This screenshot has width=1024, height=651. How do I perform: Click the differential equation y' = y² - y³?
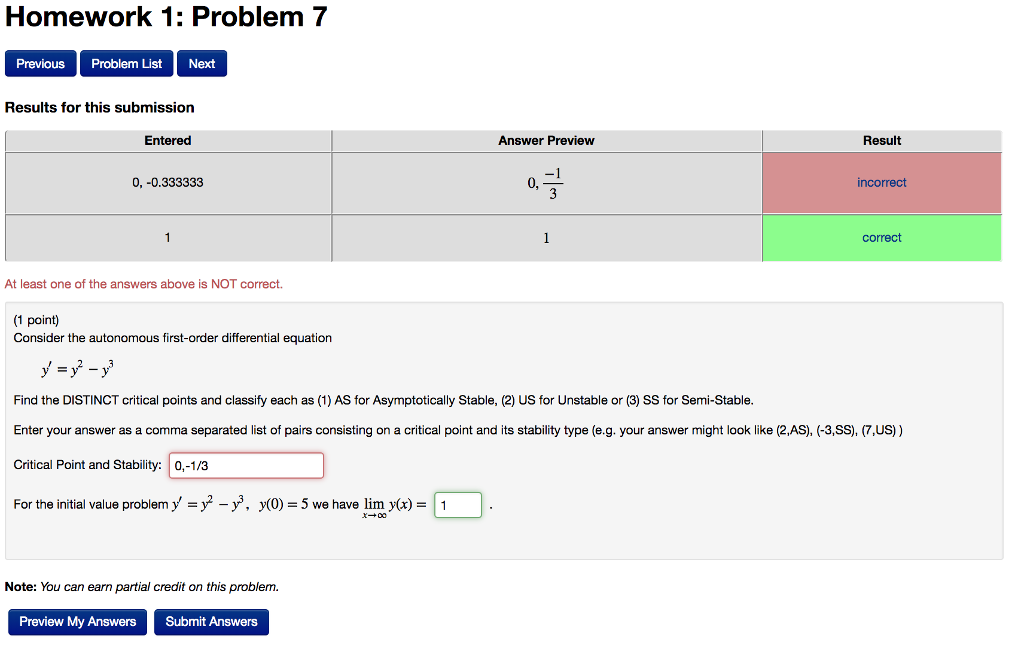[77, 366]
